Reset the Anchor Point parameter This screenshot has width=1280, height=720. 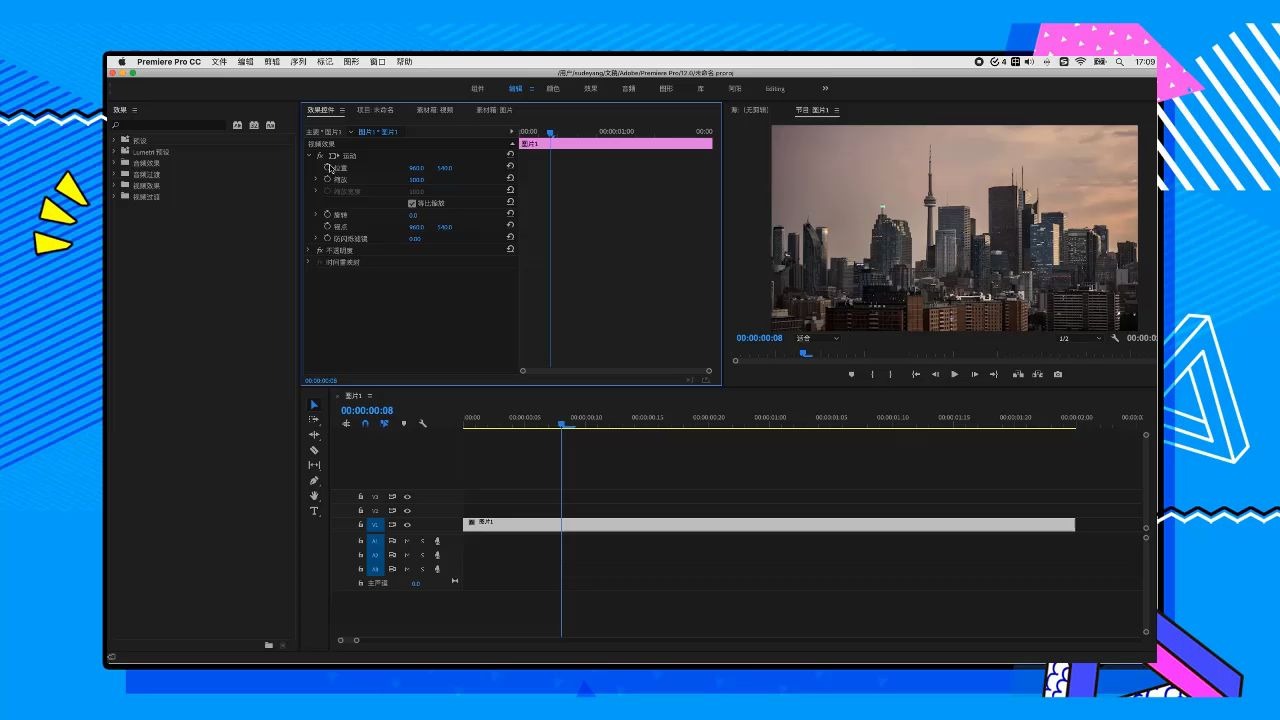coord(511,226)
